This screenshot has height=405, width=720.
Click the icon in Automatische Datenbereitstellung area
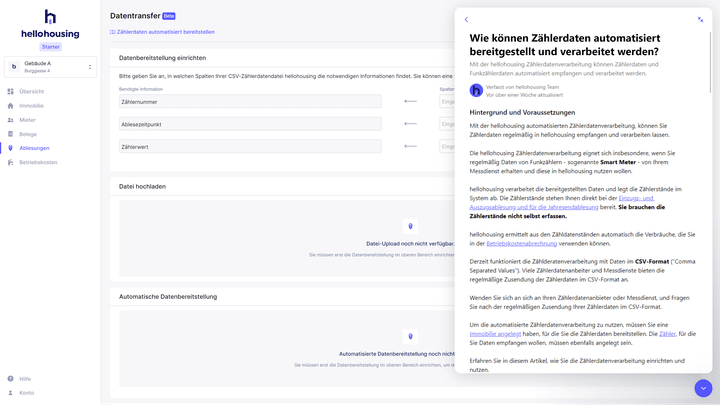point(411,337)
